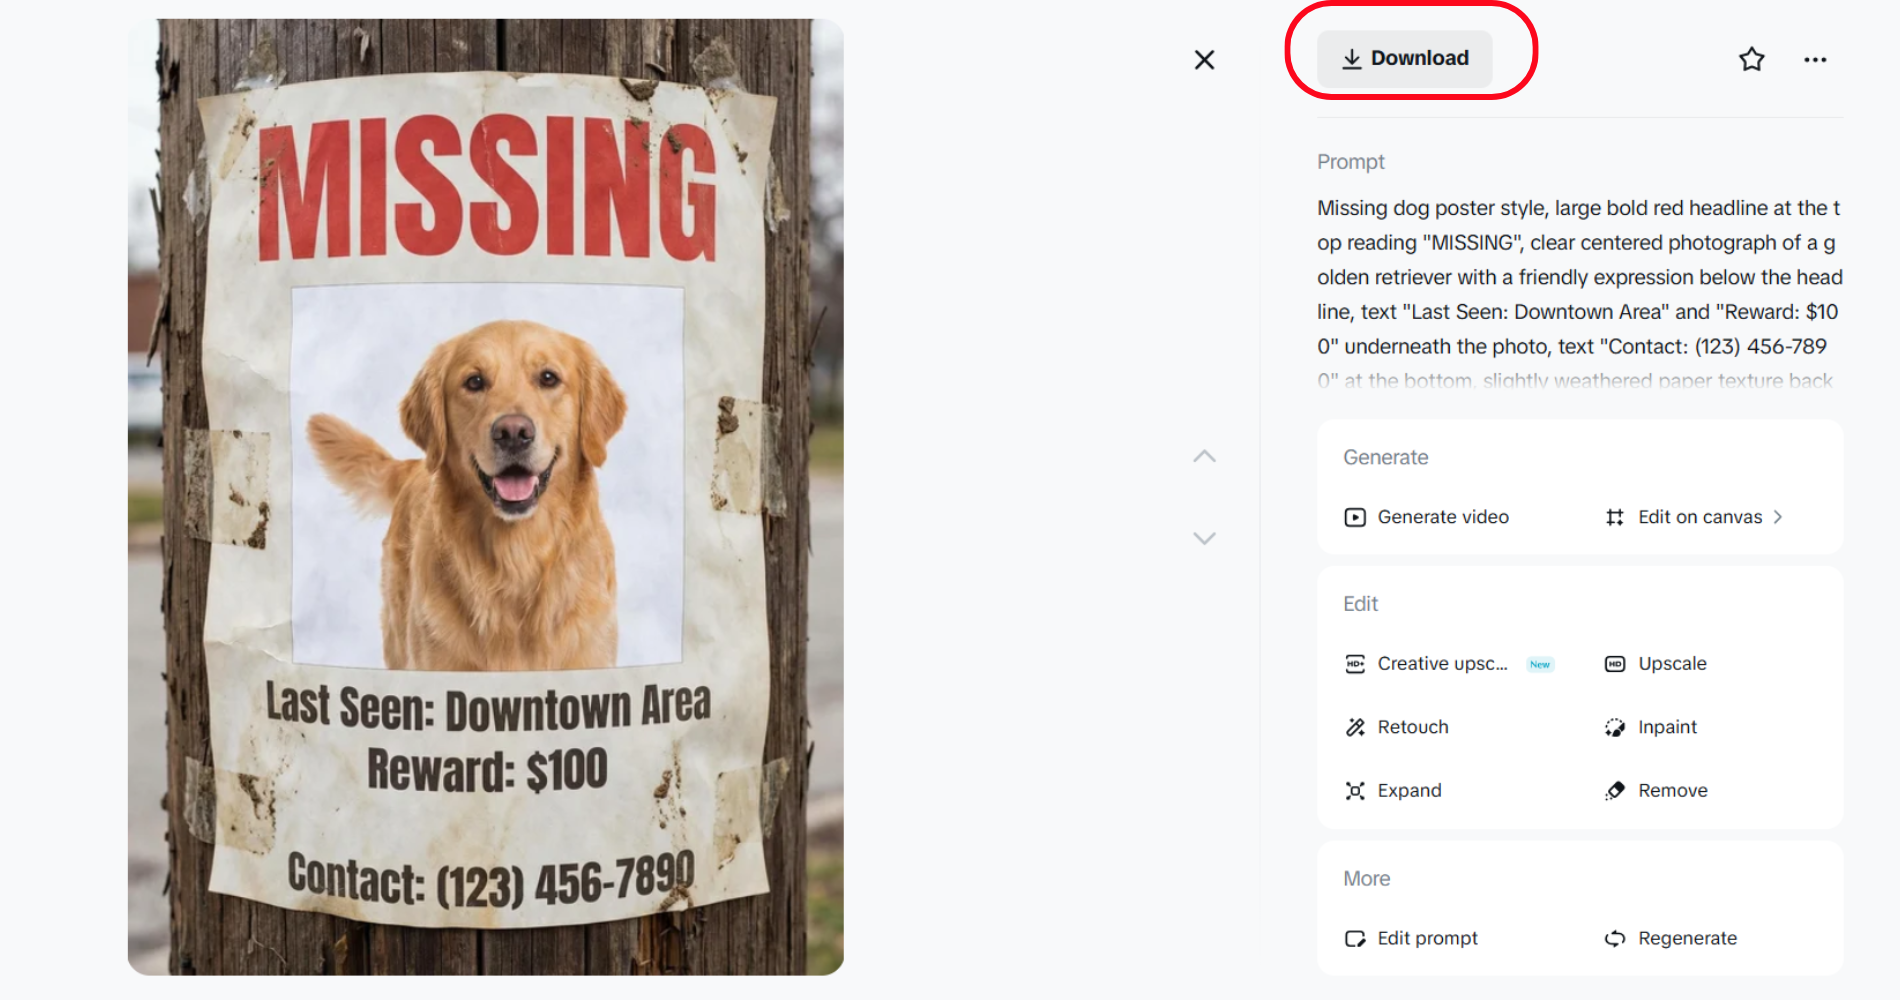This screenshot has height=1000, width=1900.
Task: Click the Download button
Action: pyautogui.click(x=1404, y=58)
